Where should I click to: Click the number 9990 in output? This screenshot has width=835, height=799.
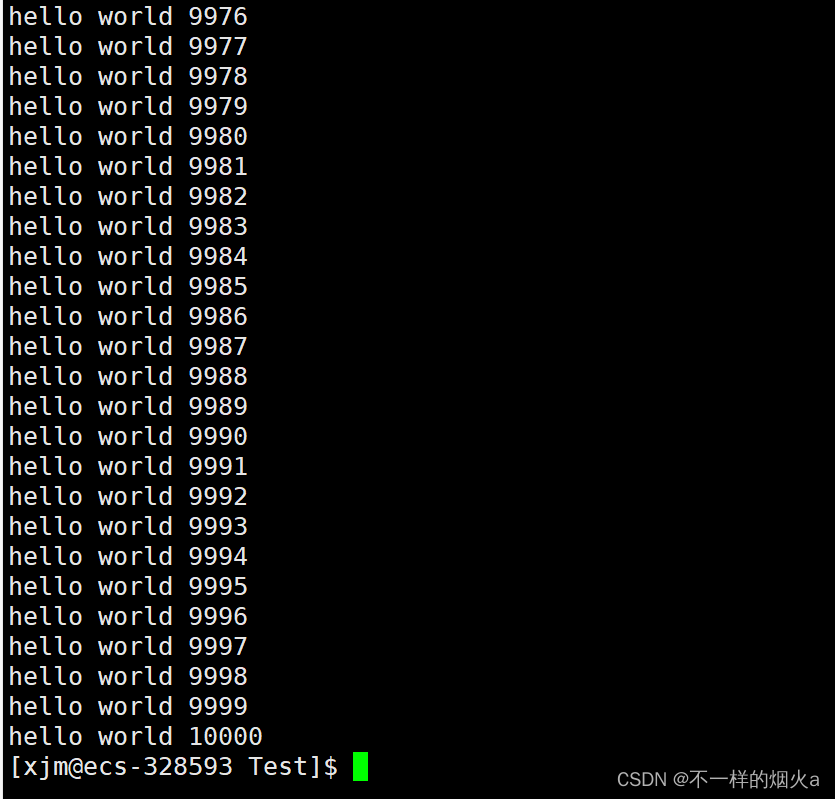[218, 437]
